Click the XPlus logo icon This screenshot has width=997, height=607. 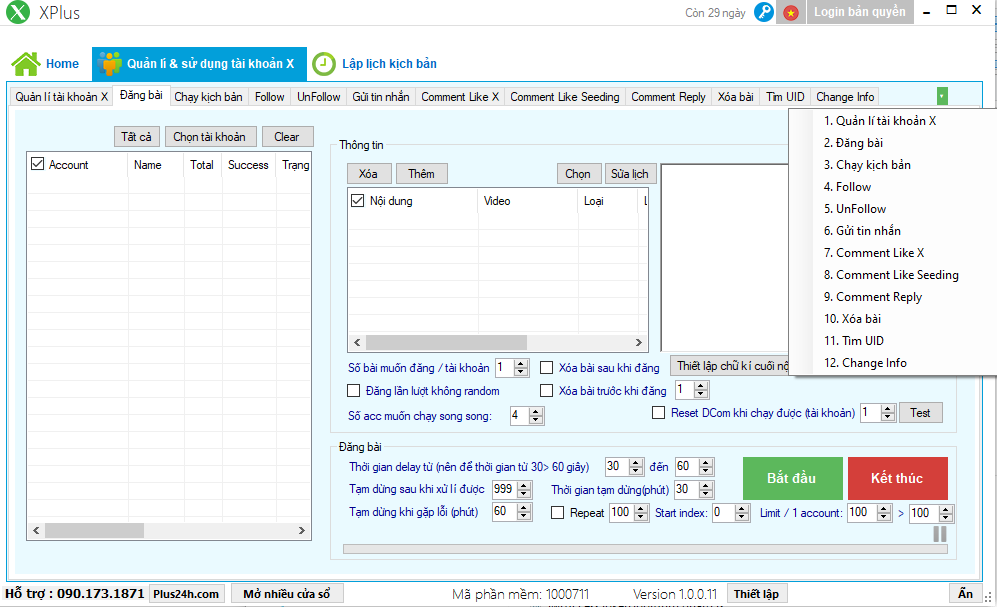[x=18, y=12]
